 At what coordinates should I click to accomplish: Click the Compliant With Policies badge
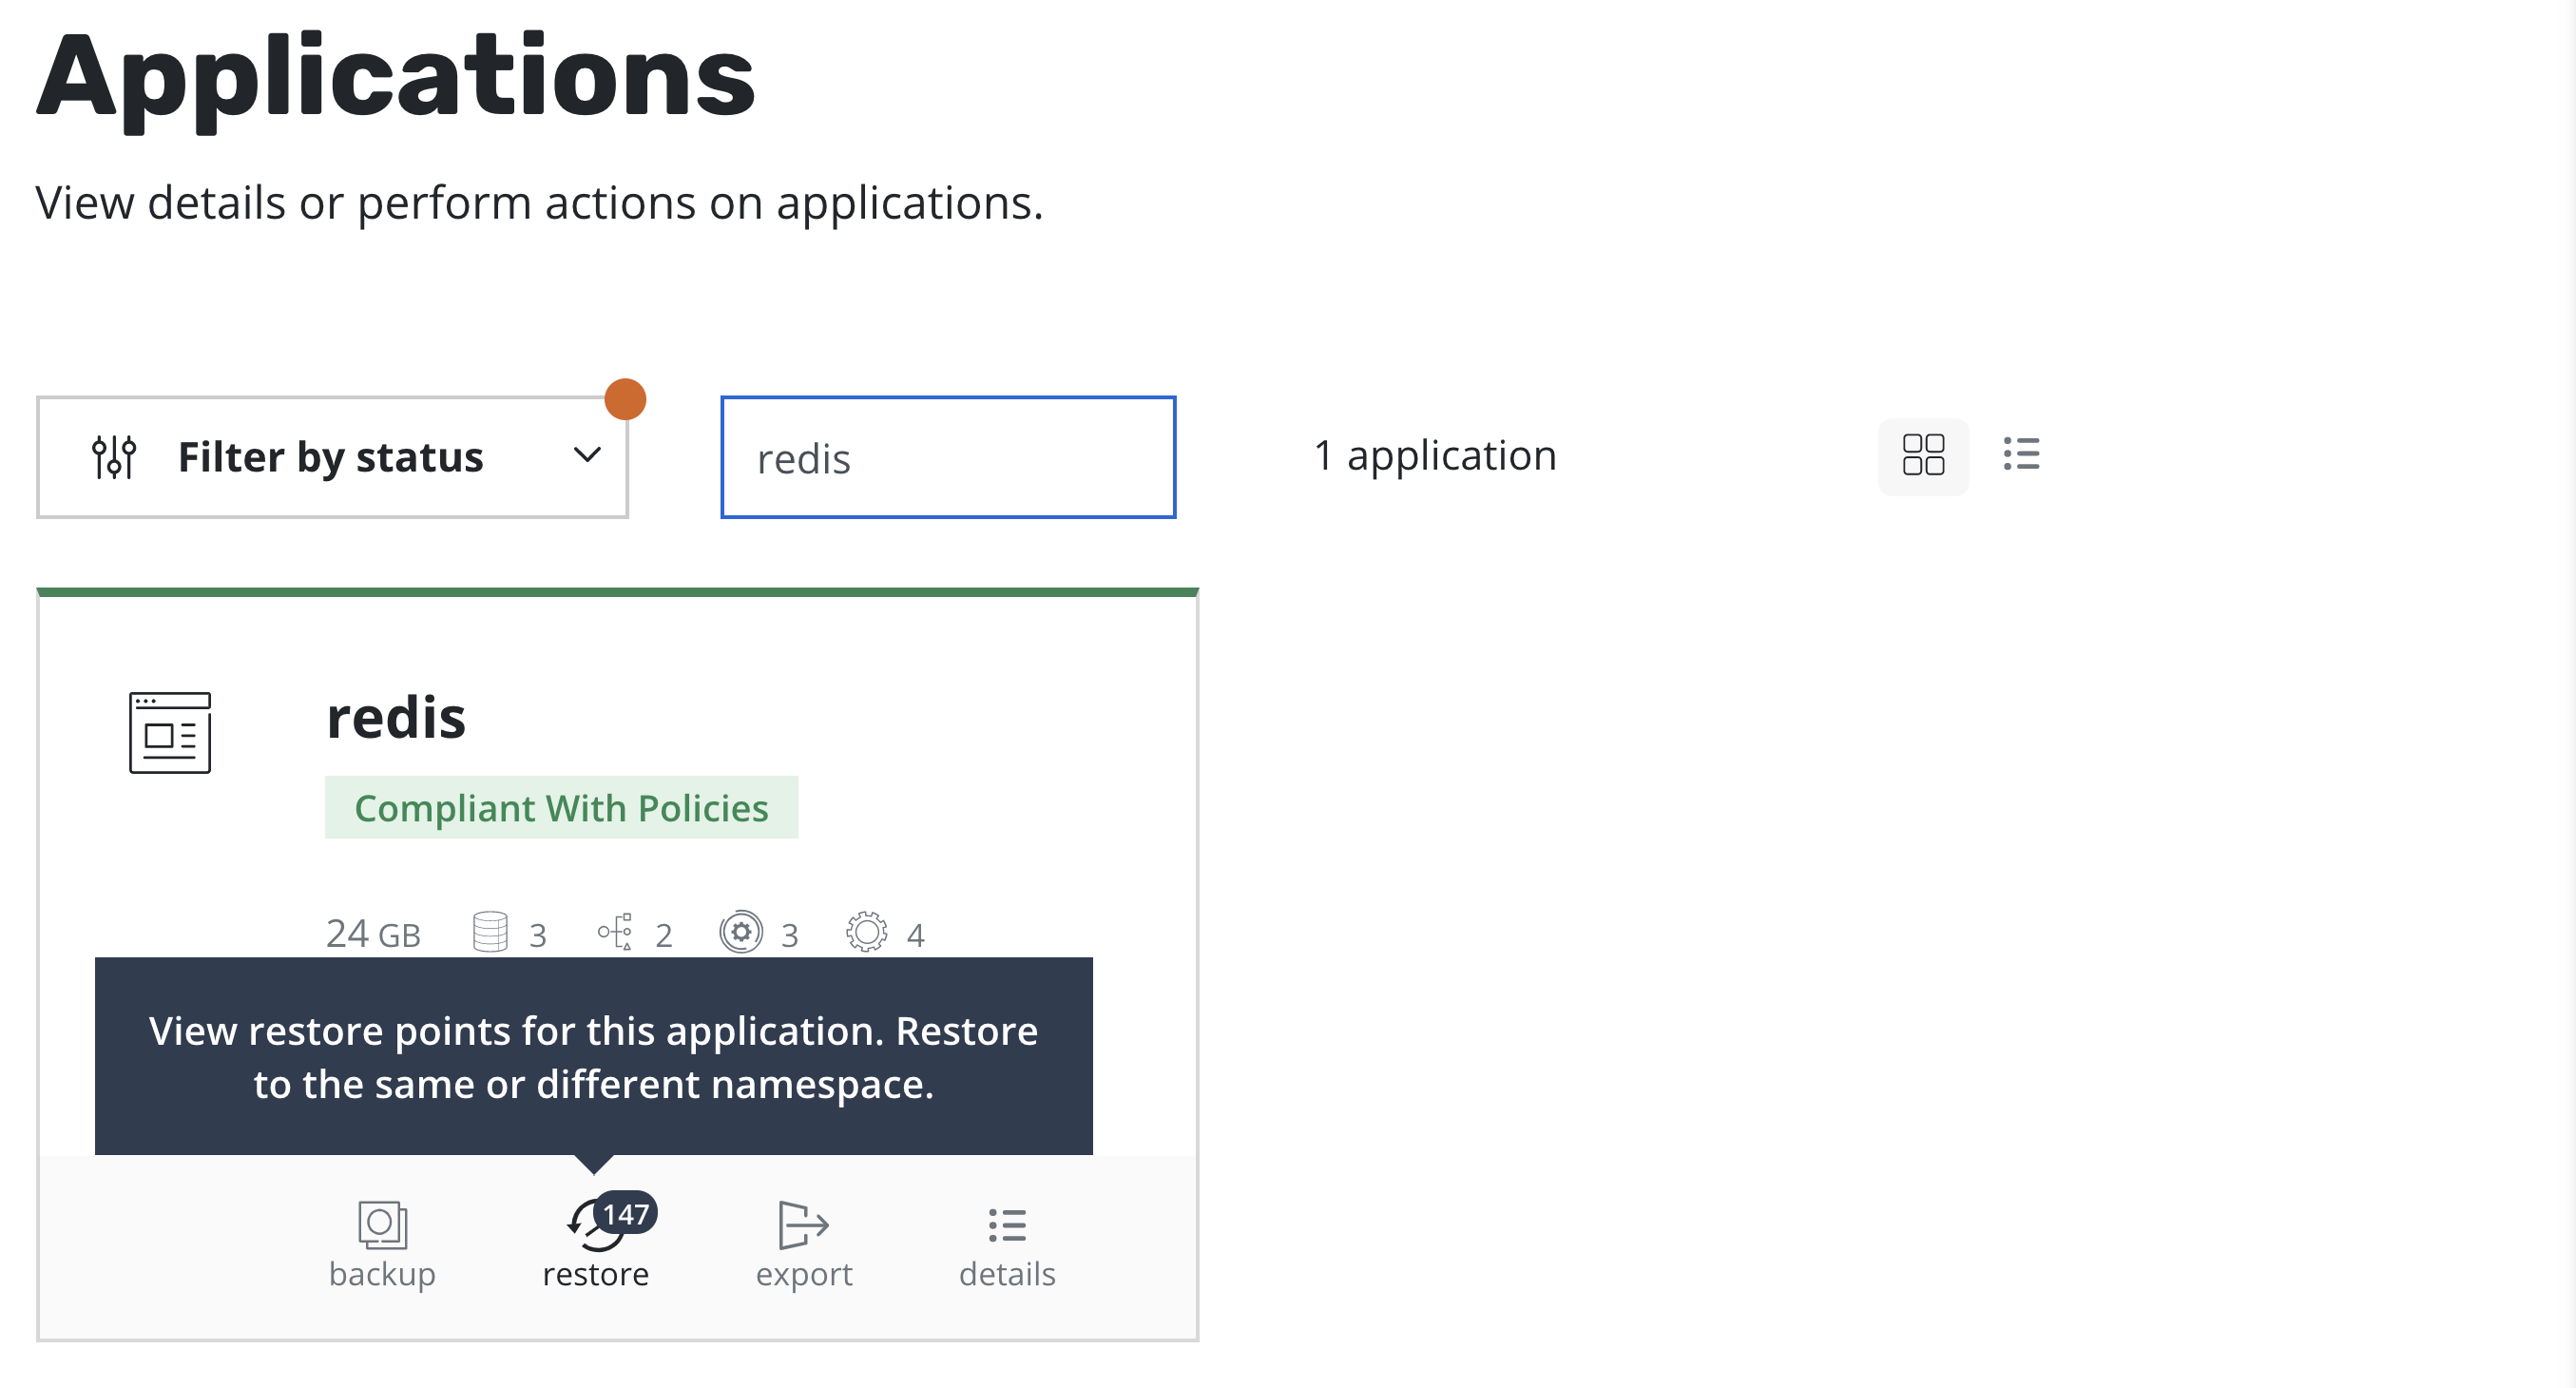[x=561, y=807]
